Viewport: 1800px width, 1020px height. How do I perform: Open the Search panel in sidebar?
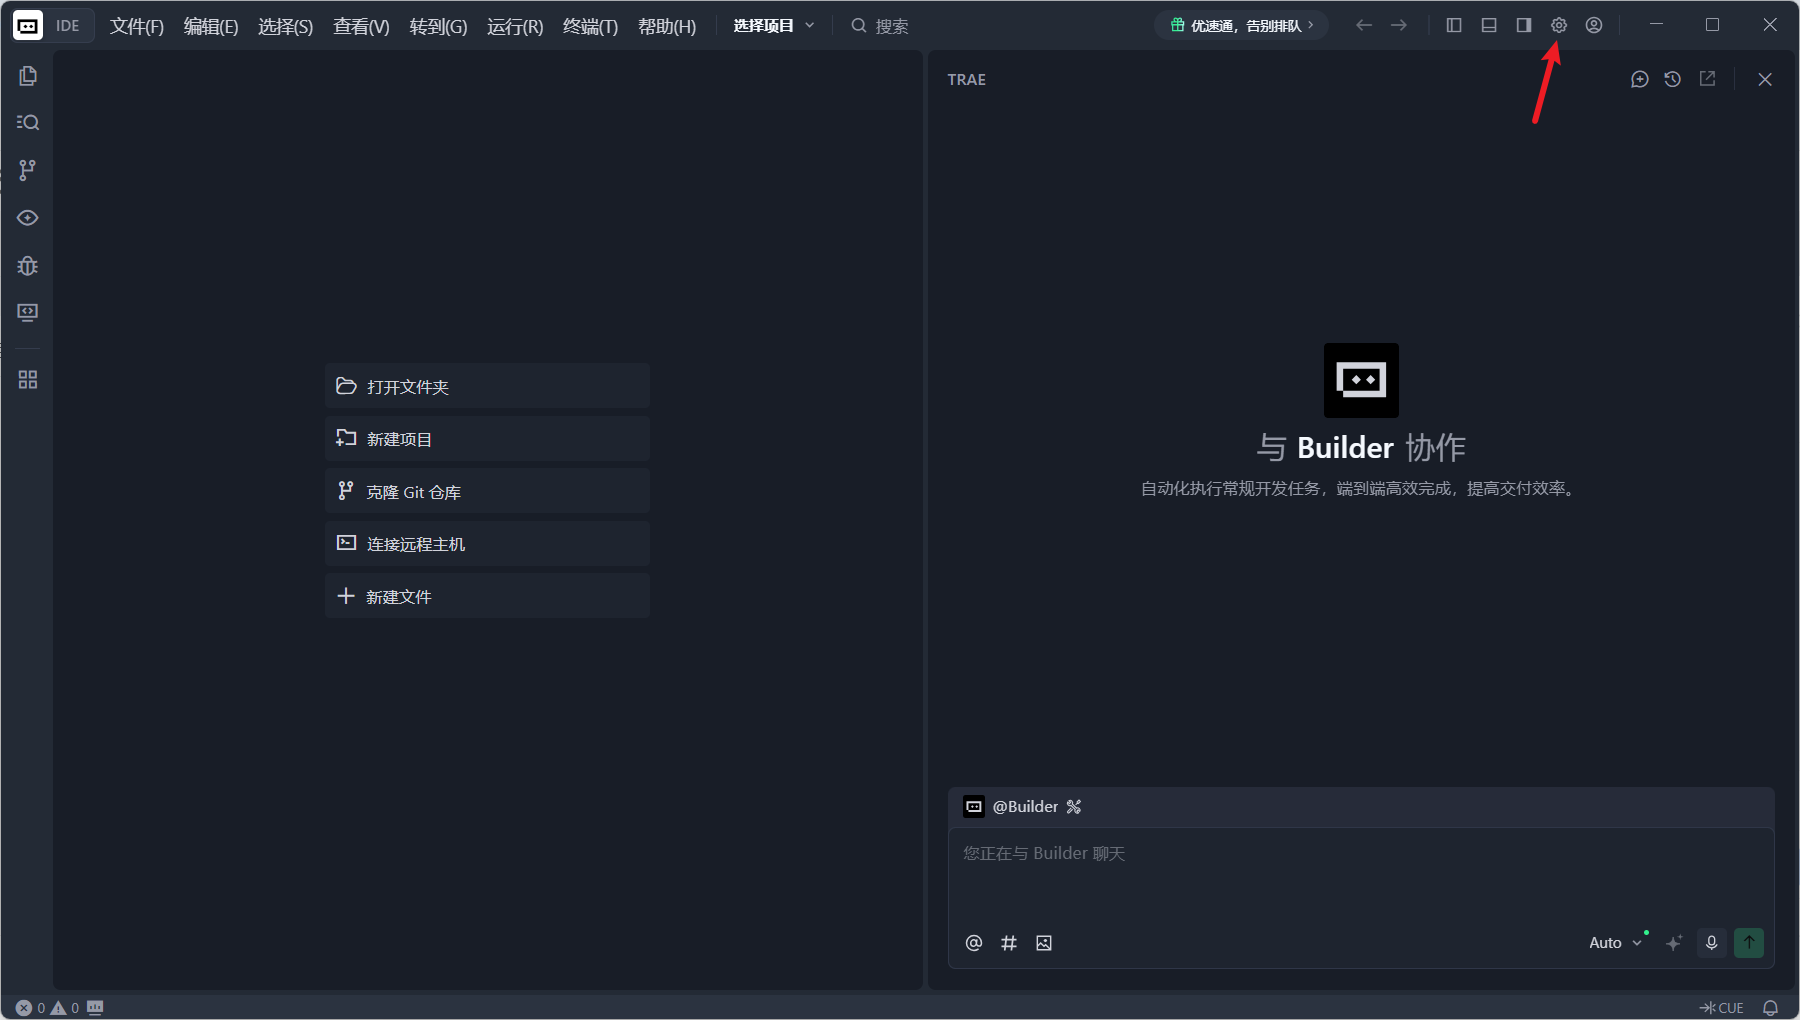tap(28, 122)
